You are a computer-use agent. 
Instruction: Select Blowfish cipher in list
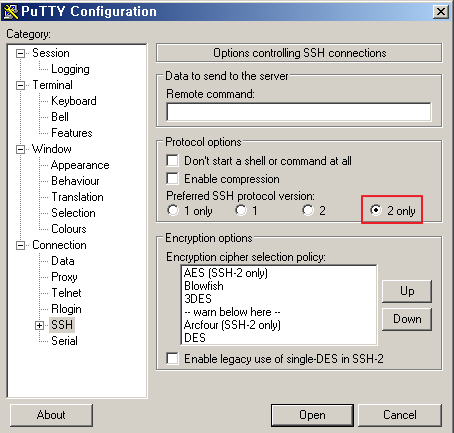[279, 286]
